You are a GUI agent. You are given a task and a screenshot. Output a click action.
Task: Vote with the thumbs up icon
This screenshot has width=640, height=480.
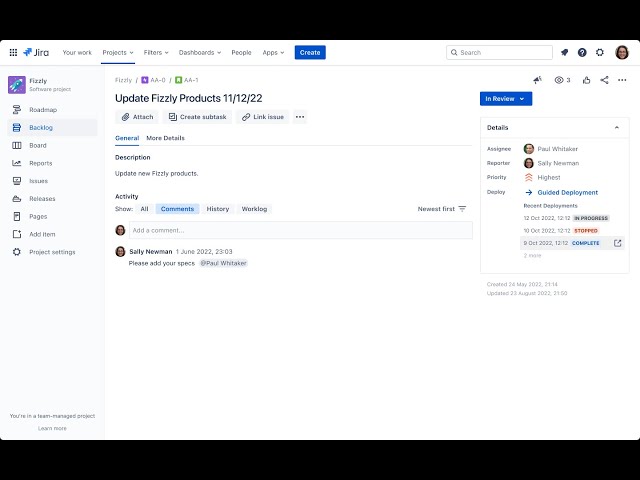tap(587, 80)
